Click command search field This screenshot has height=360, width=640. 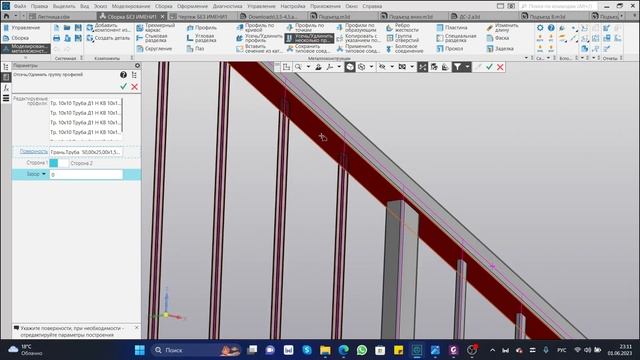559,6
